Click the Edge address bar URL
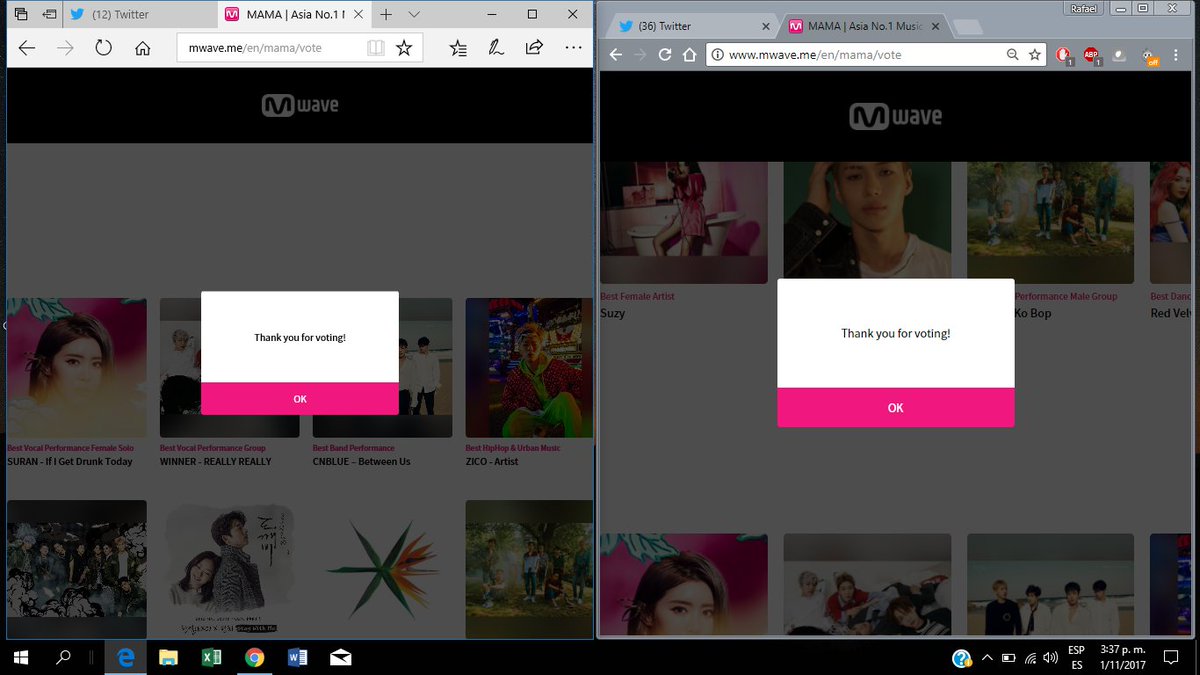Screen dimensions: 1200x675 (255, 47)
